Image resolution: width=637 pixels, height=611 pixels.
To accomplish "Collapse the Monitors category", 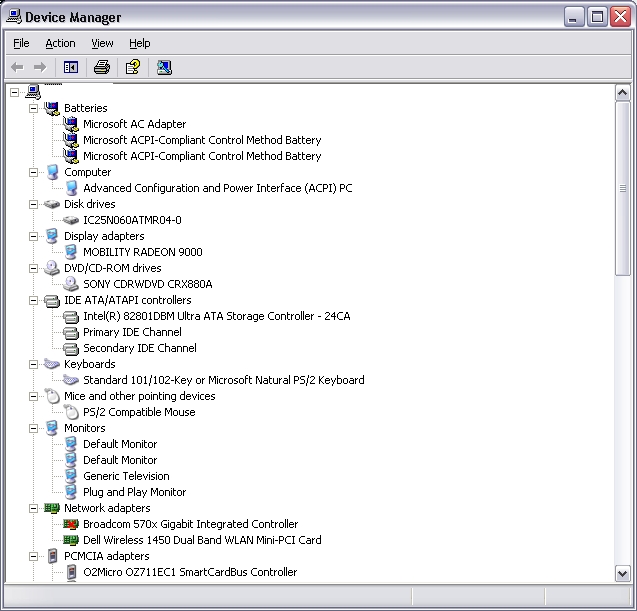I will pyautogui.click(x=33, y=428).
